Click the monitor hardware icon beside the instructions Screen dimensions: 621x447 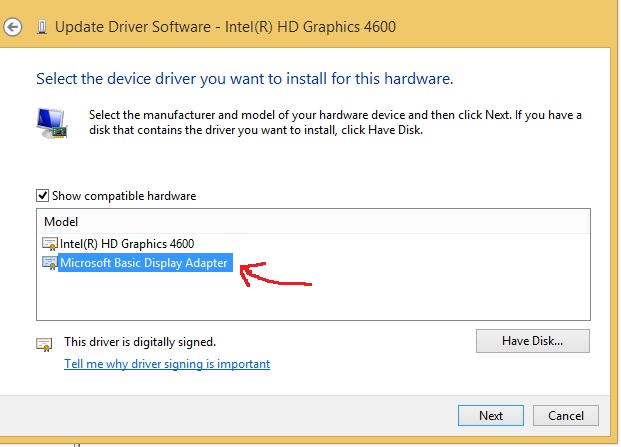point(52,123)
